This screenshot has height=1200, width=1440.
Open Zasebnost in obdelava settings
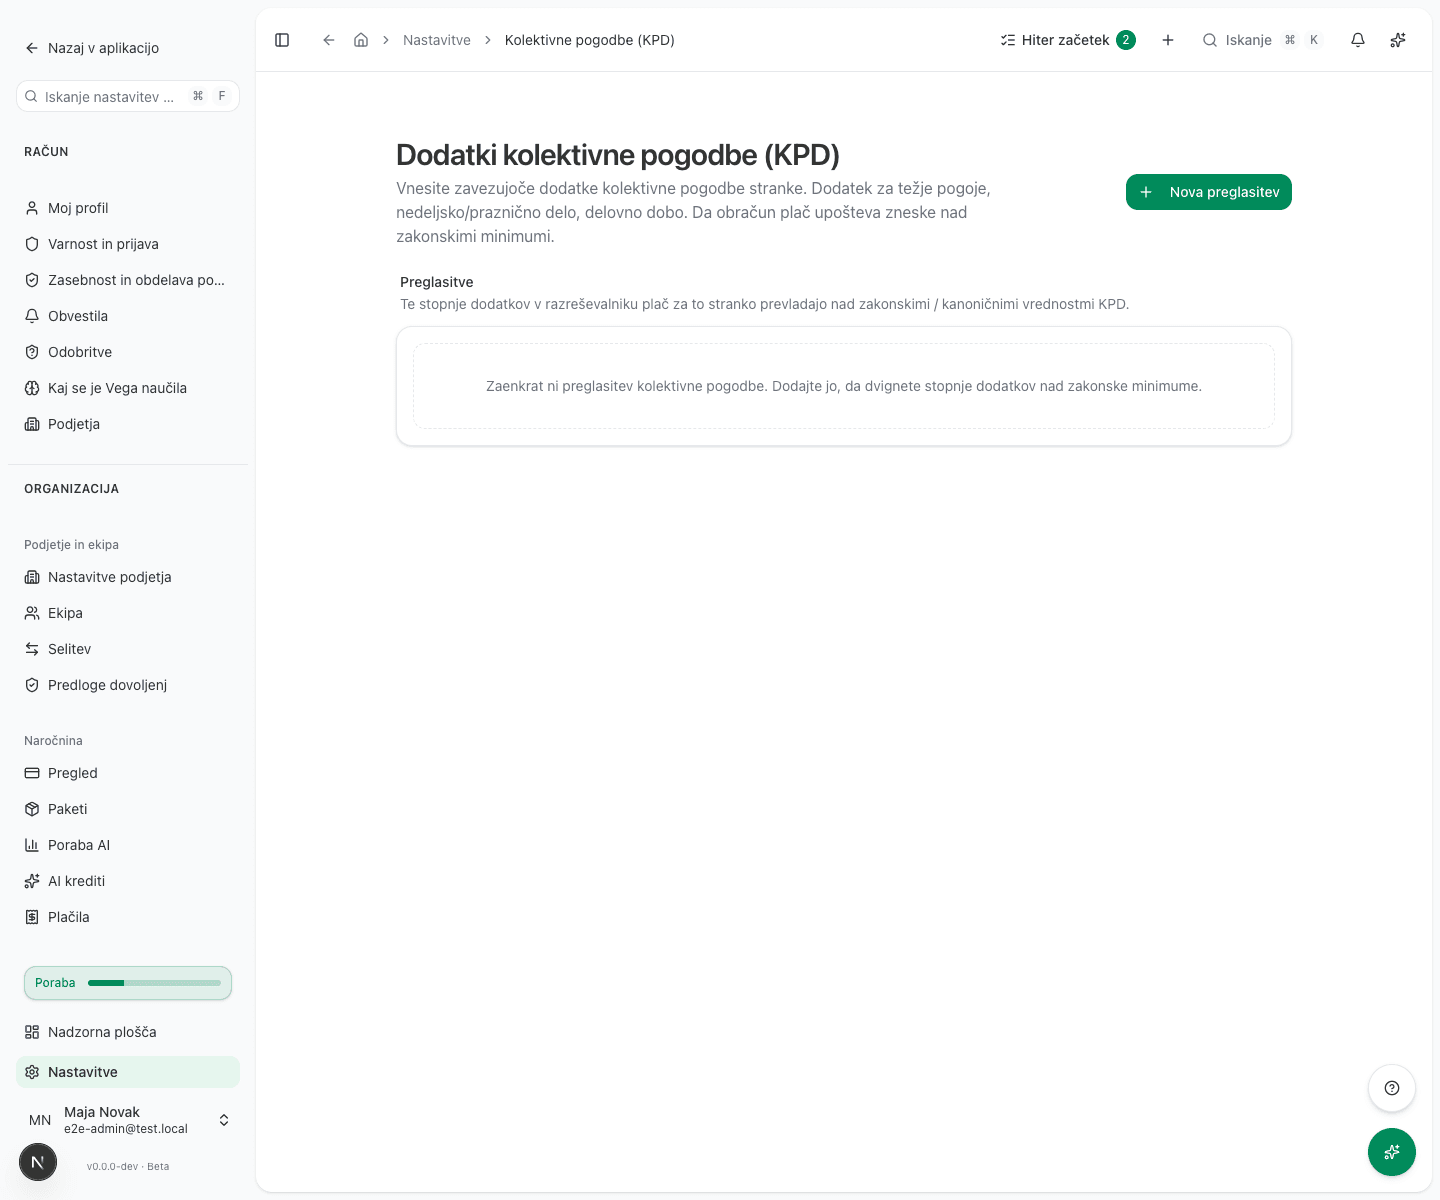coord(128,280)
